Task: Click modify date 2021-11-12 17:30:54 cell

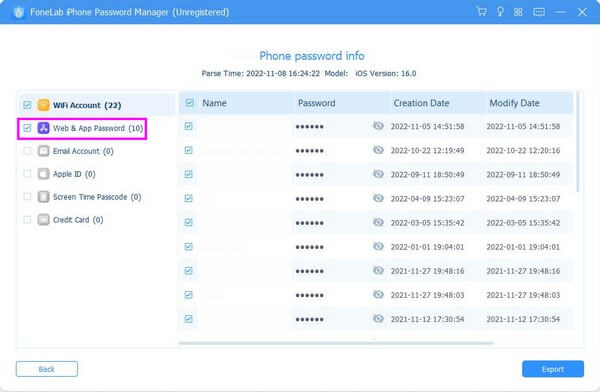Action: [523, 319]
